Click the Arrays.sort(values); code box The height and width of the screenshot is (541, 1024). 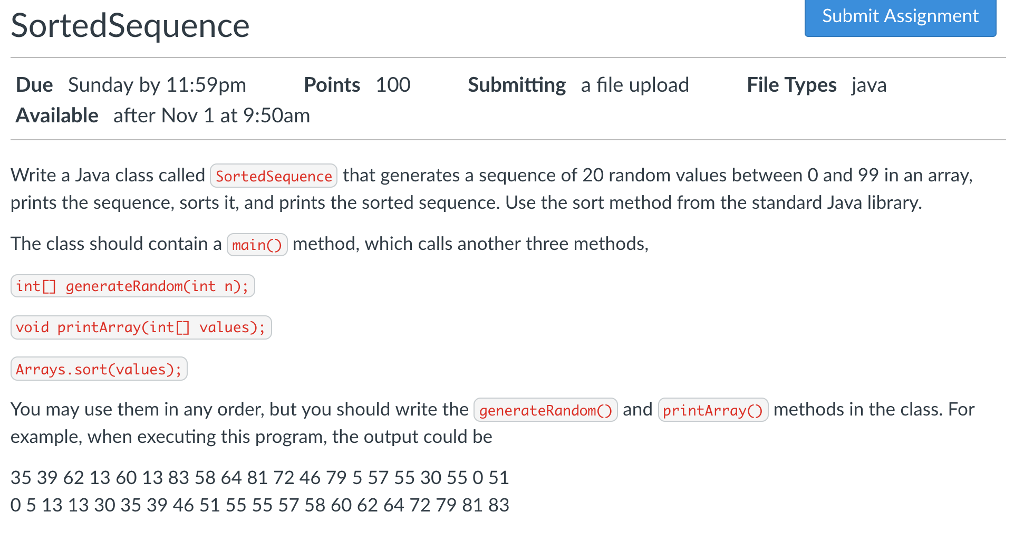point(99,369)
